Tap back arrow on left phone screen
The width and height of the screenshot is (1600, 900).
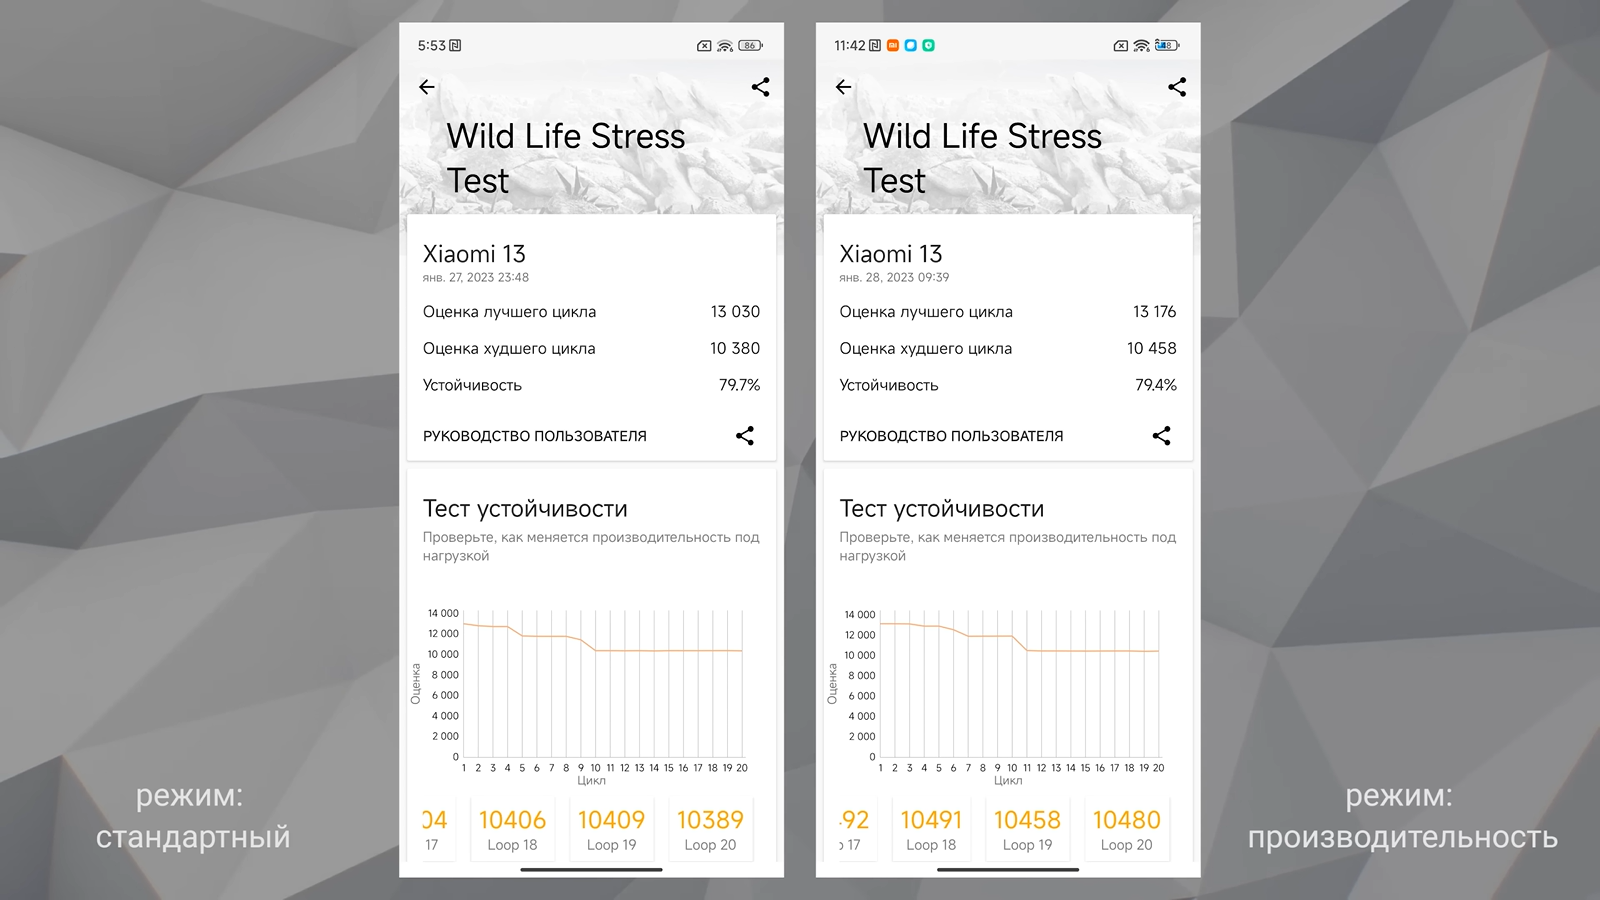pyautogui.click(x=427, y=87)
